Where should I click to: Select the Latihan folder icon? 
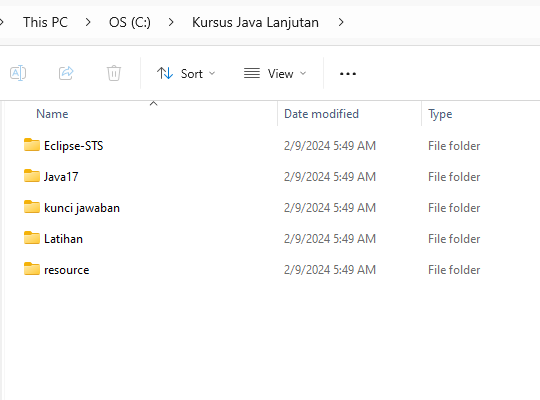[32, 238]
